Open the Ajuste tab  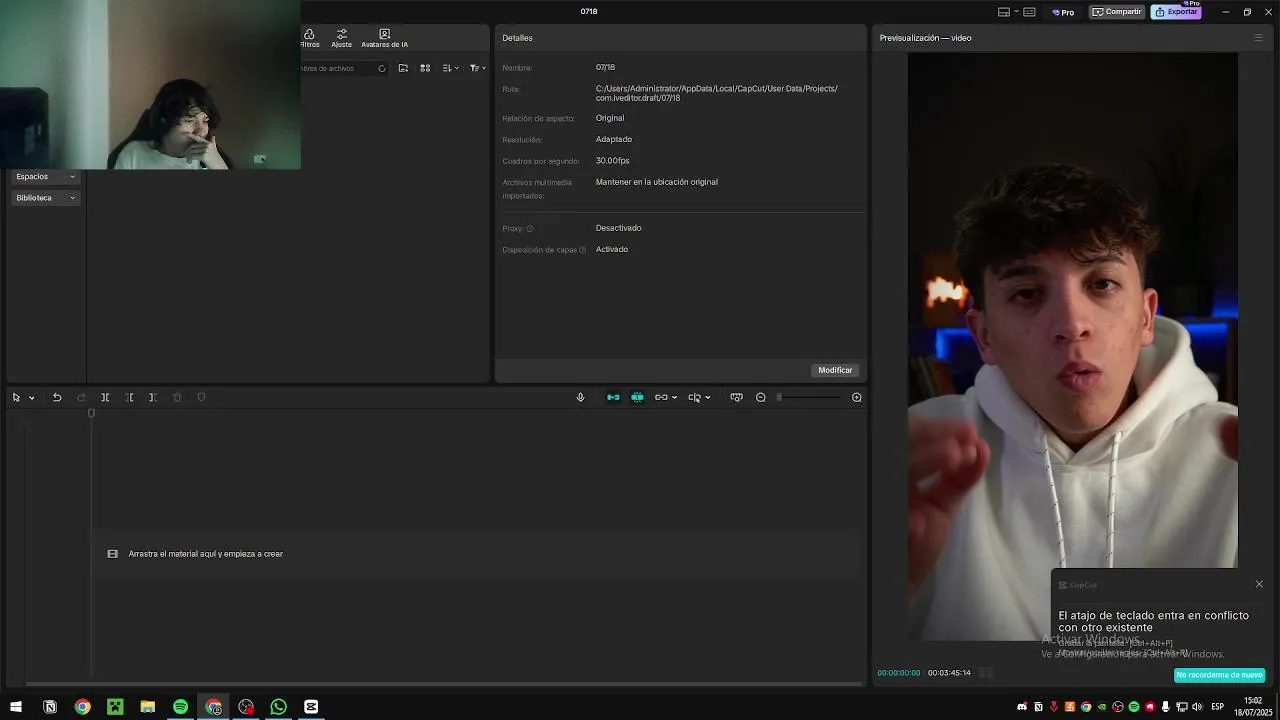coord(341,38)
